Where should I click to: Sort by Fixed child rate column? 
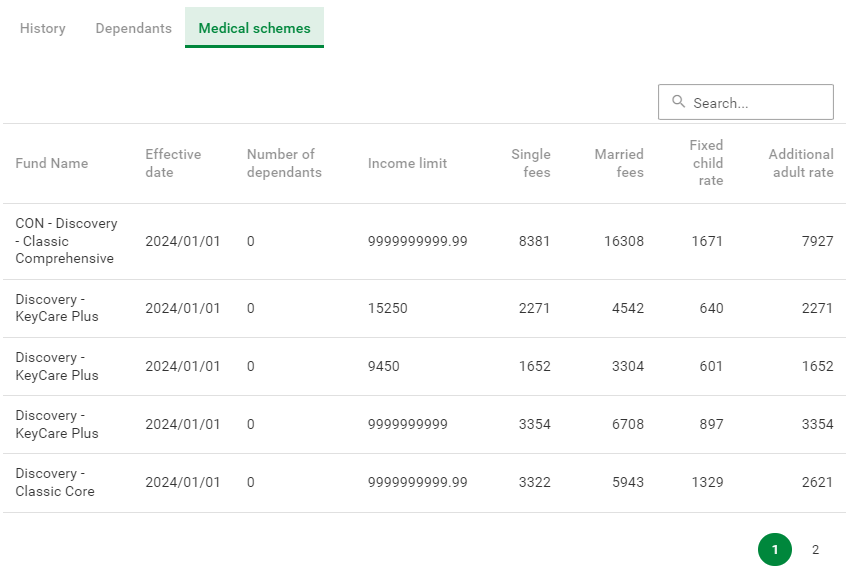pos(706,163)
